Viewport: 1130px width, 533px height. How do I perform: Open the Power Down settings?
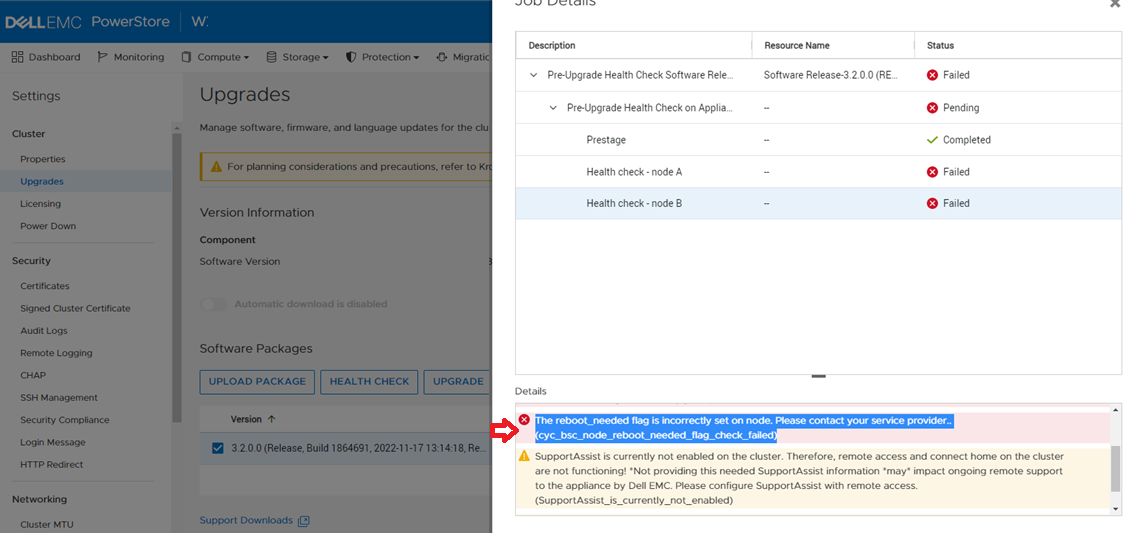point(48,226)
